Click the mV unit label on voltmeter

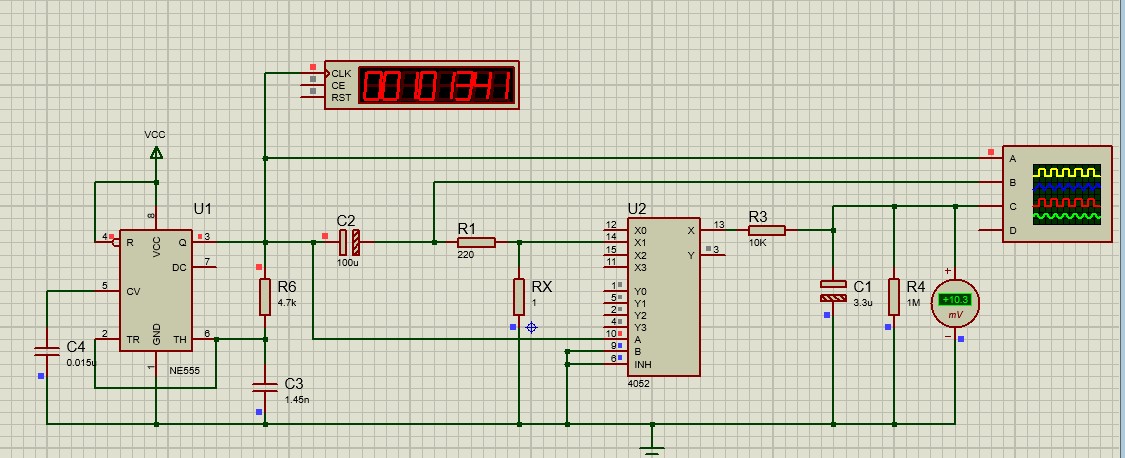(955, 315)
